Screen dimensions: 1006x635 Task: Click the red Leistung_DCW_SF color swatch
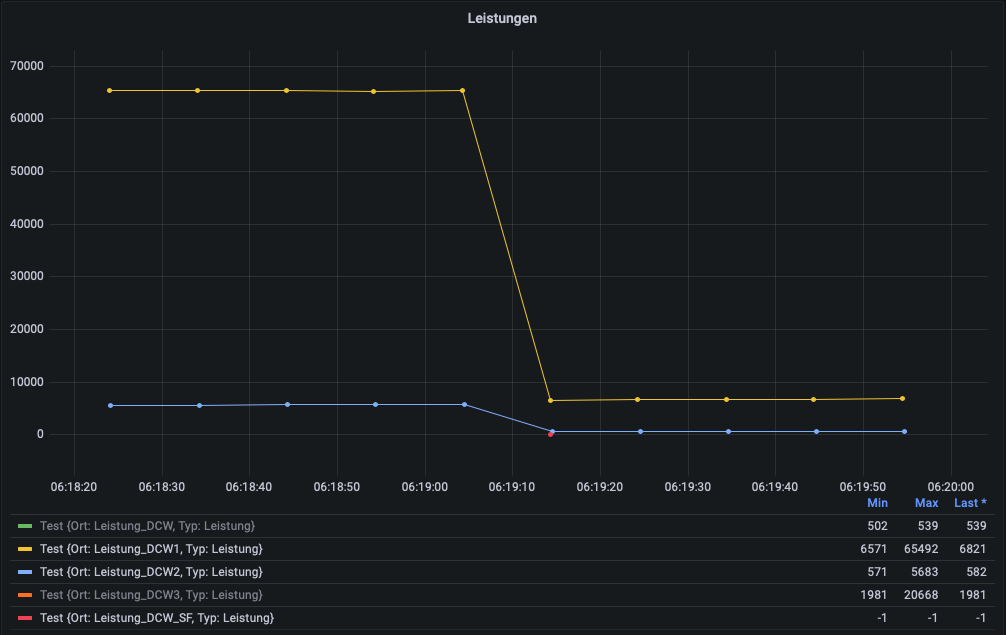tap(25, 618)
